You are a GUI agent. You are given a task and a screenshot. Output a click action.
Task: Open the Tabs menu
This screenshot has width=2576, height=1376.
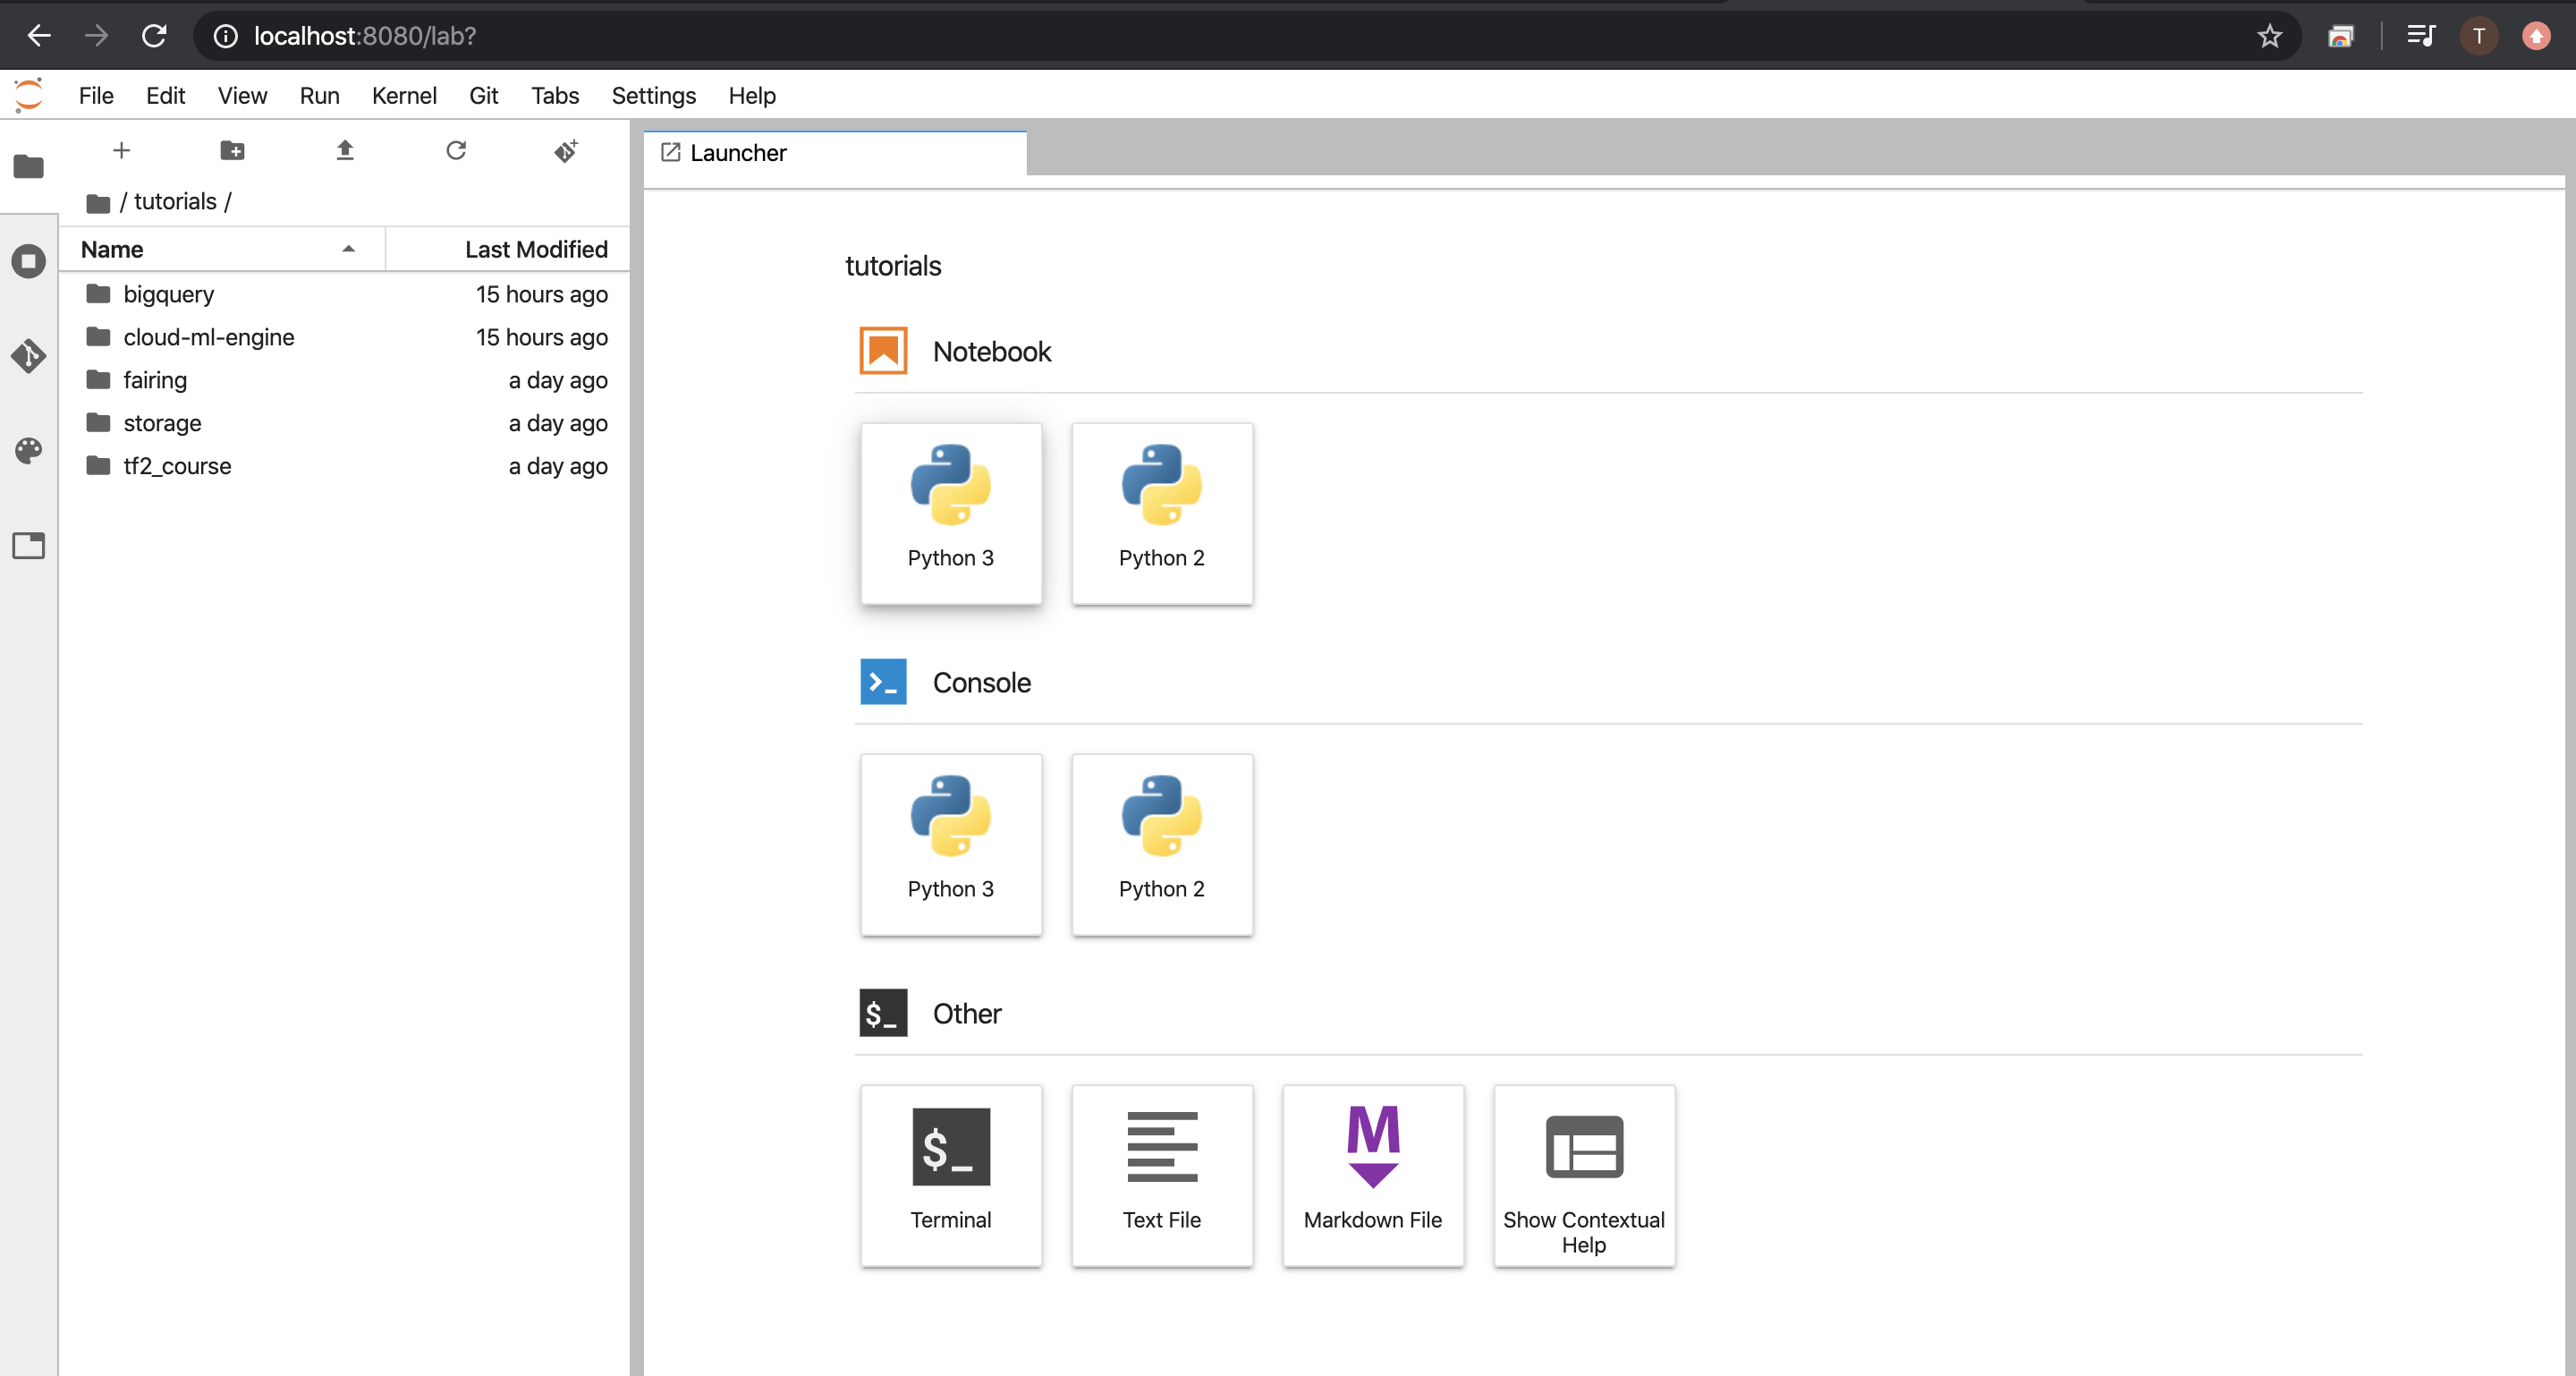click(554, 95)
